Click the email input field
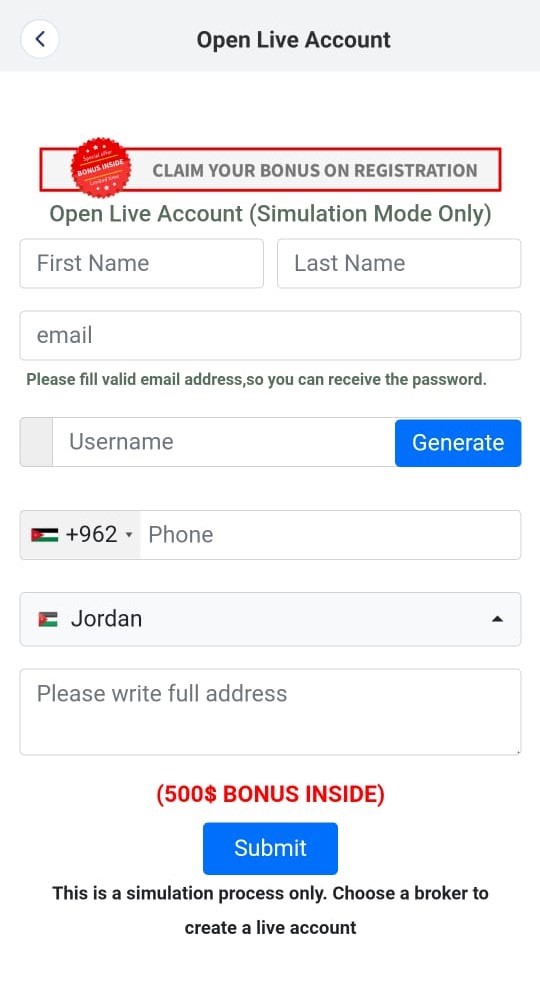The image size is (540, 987). [271, 336]
